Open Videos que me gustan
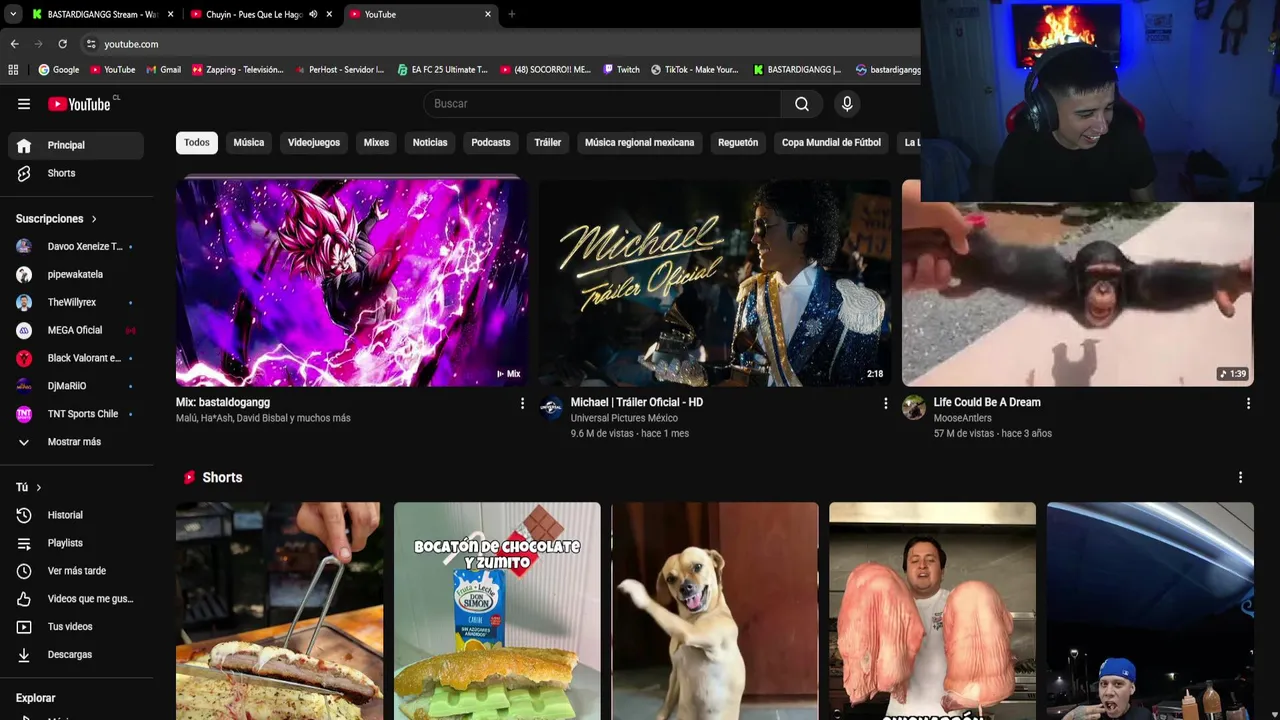Screen dimensions: 1280x720 76,599
